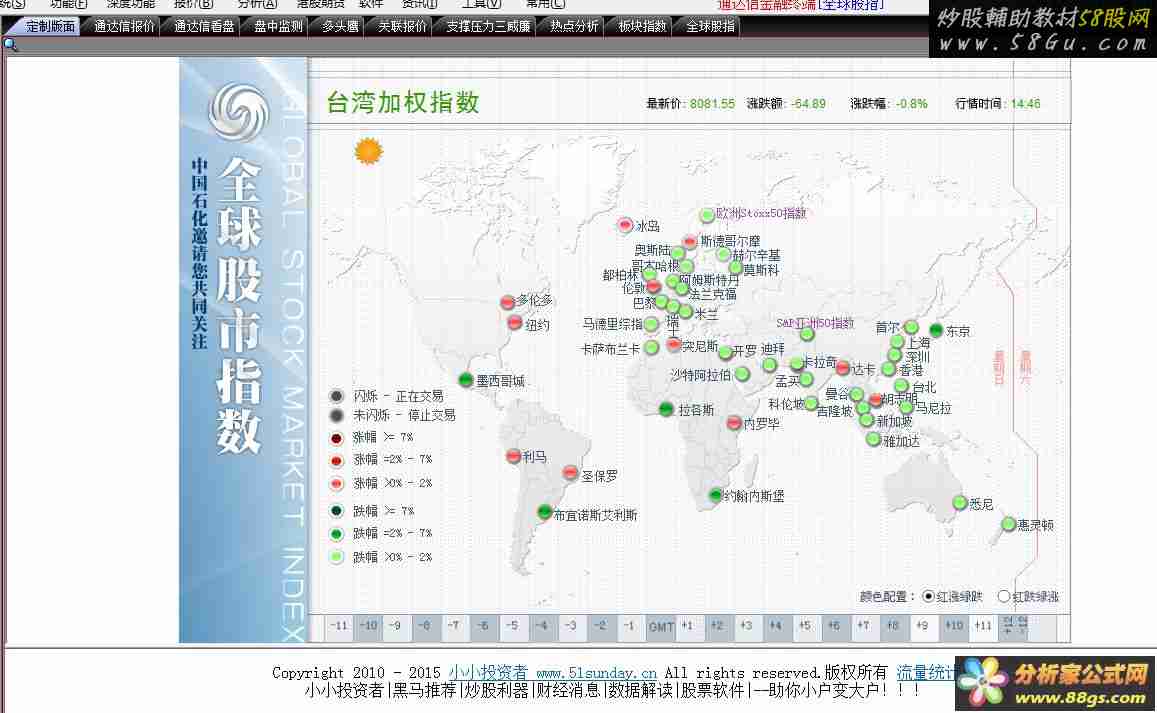The width and height of the screenshot is (1157, 713).
Task: Click the 赫尔辛基 (Helsinki) market marker
Action: coord(724,255)
